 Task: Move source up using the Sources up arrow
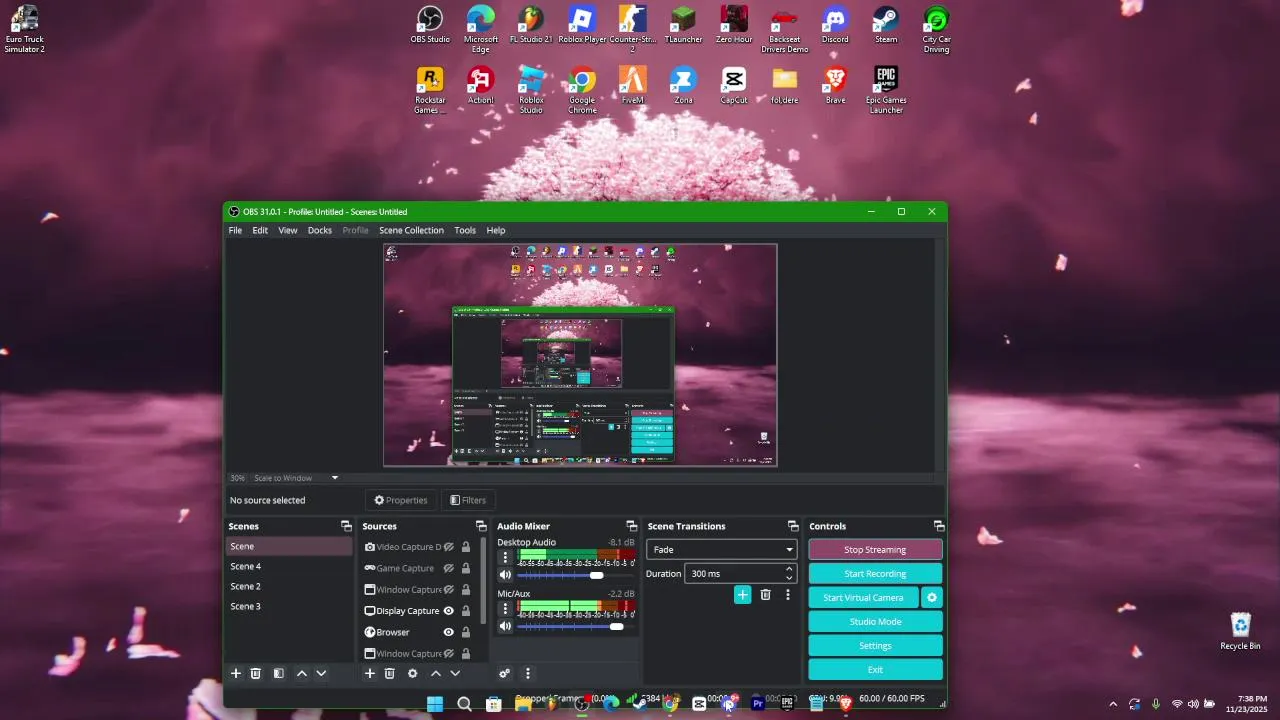click(x=436, y=674)
